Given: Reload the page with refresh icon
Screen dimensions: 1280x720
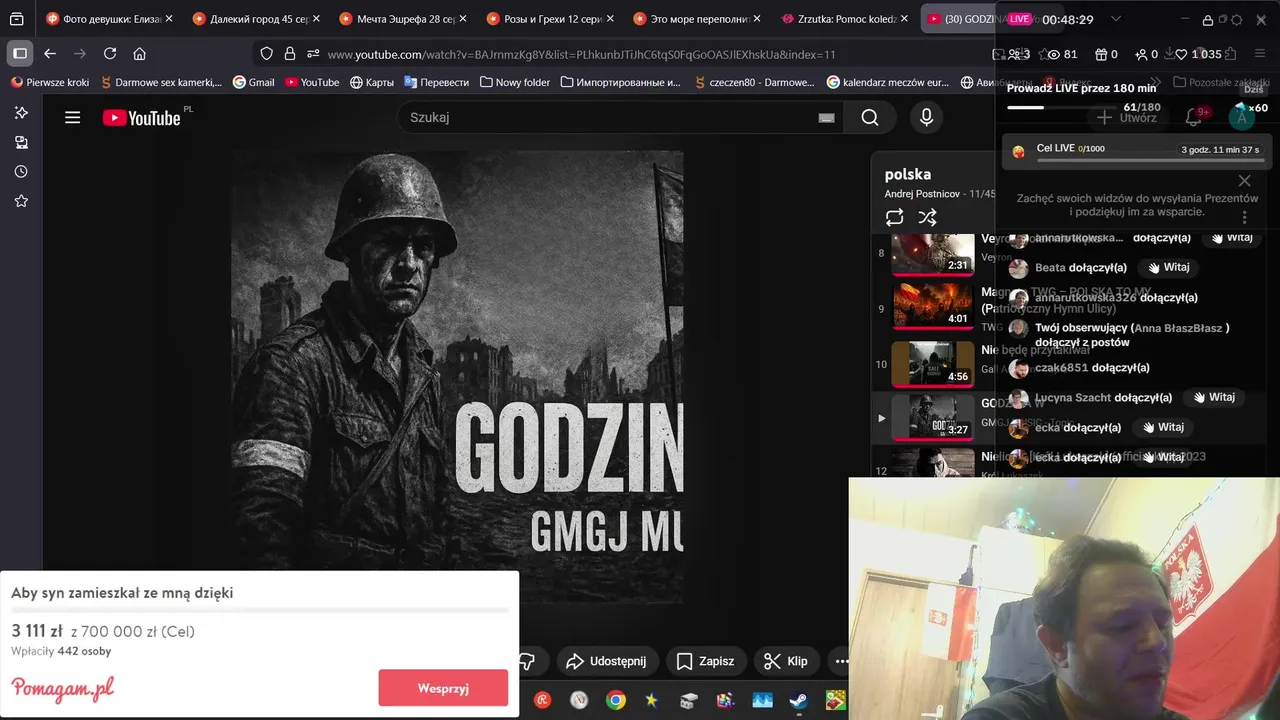Looking at the screenshot, I should (x=110, y=54).
